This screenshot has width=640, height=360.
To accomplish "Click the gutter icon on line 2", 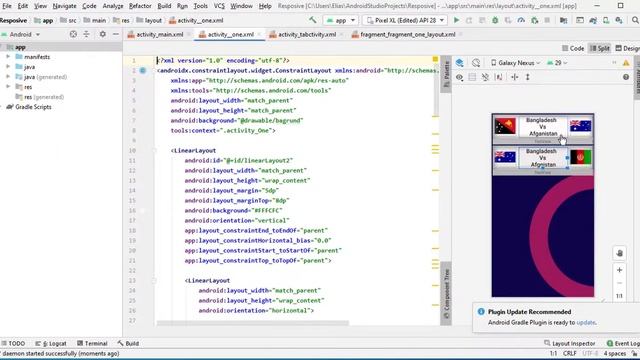I will coord(143,70).
